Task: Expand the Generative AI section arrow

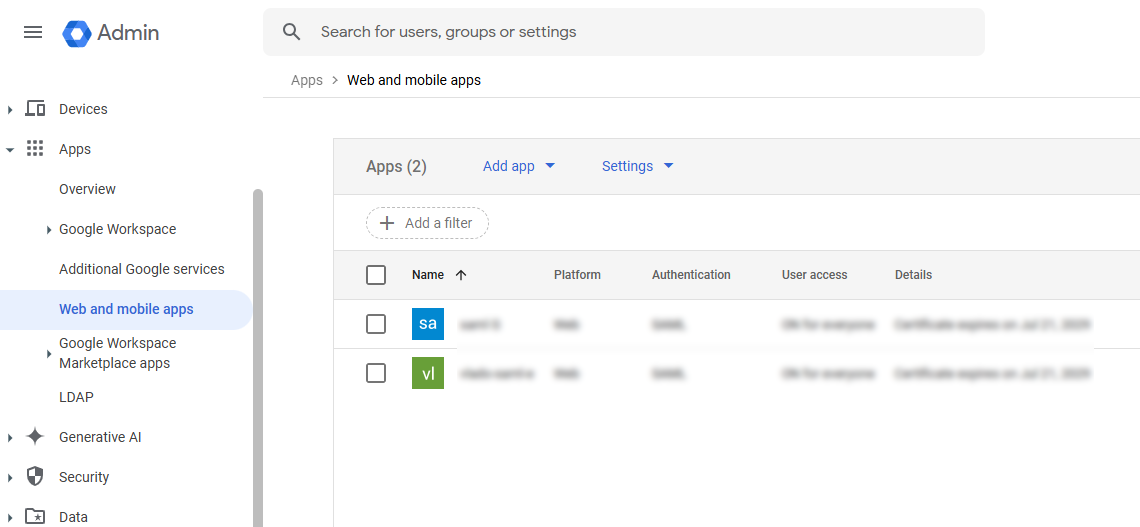Action: pos(10,438)
